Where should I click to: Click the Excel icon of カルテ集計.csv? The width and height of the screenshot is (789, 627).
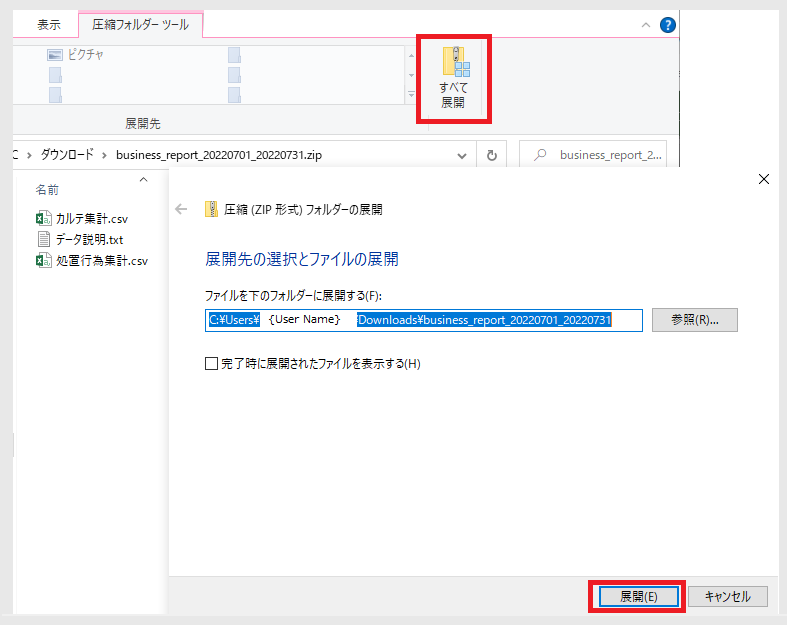[43, 218]
